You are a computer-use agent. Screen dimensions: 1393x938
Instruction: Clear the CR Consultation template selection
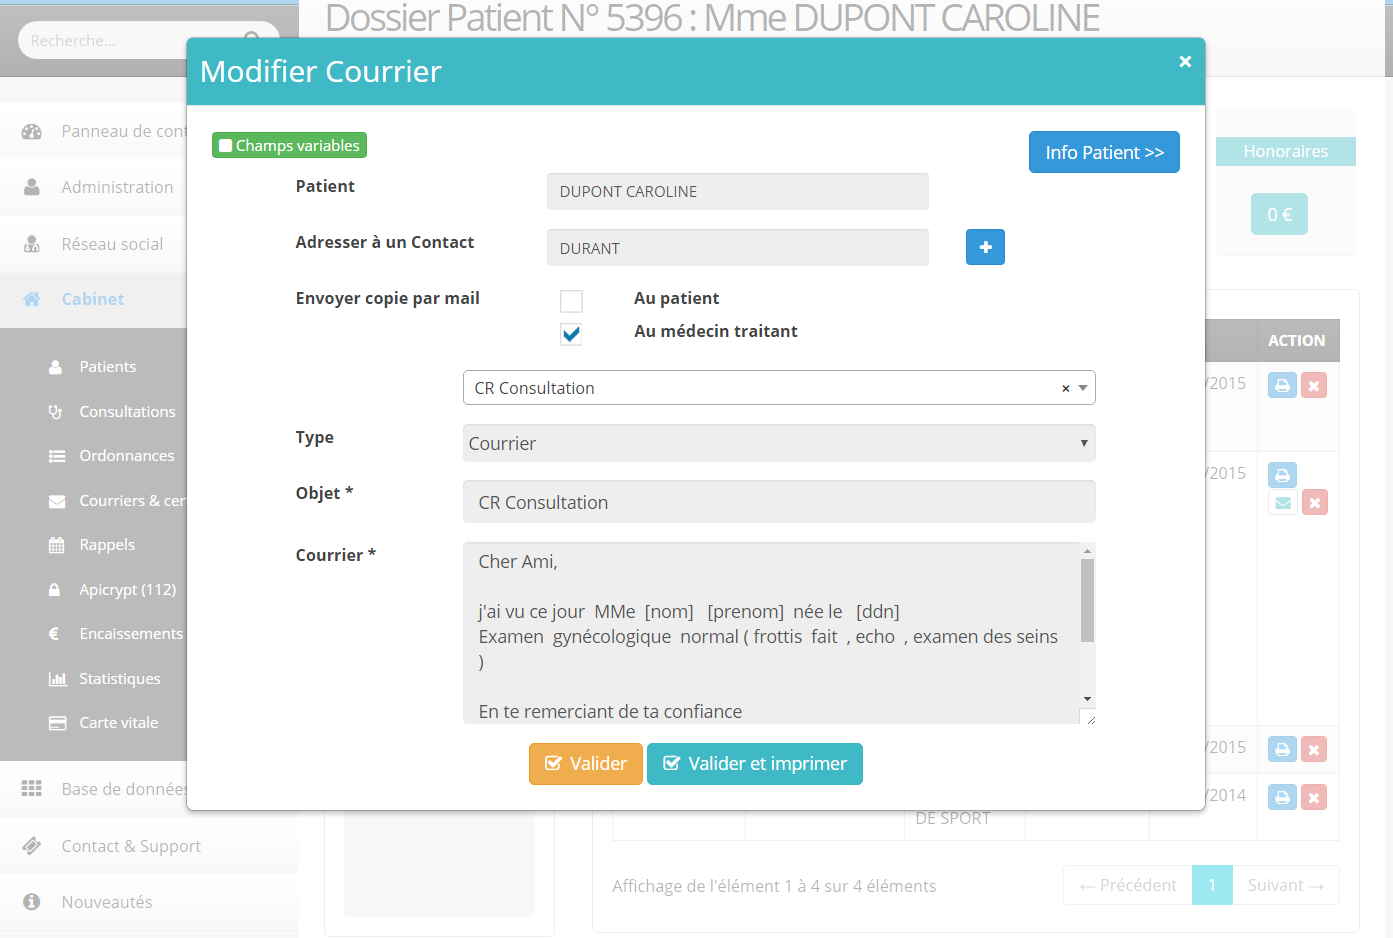point(1065,388)
